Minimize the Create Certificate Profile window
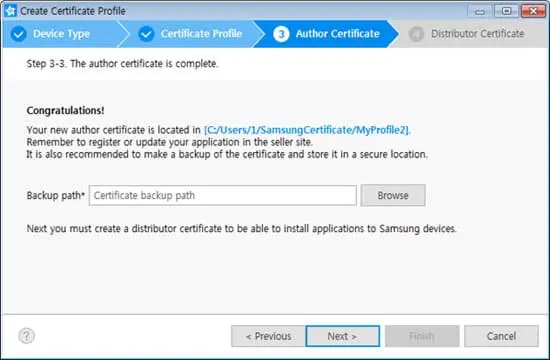Image resolution: width=550 pixels, height=360 pixels. click(480, 11)
